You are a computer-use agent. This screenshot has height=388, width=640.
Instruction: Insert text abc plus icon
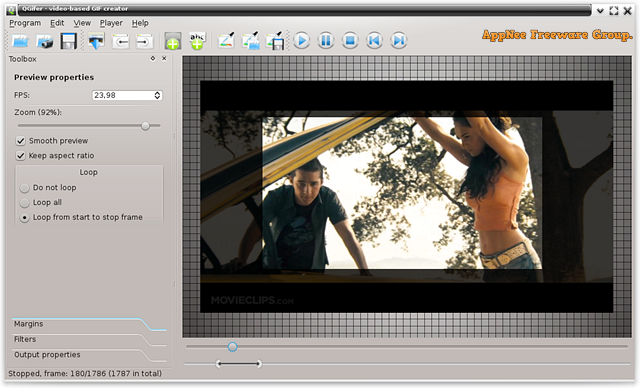pyautogui.click(x=198, y=41)
